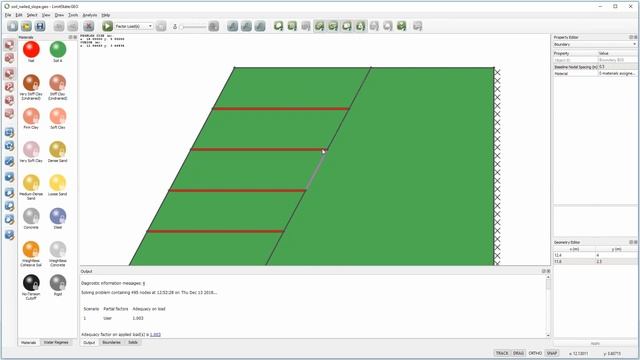Click the 2.5 y-coordinate cell in Geometry Editor
This screenshot has height=360, width=640.
(616, 262)
